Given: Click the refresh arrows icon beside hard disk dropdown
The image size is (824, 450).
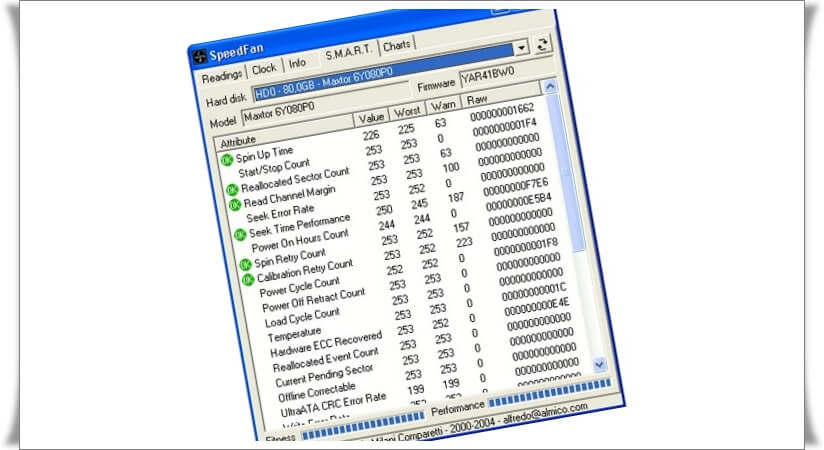Looking at the screenshot, I should pyautogui.click(x=542, y=44).
